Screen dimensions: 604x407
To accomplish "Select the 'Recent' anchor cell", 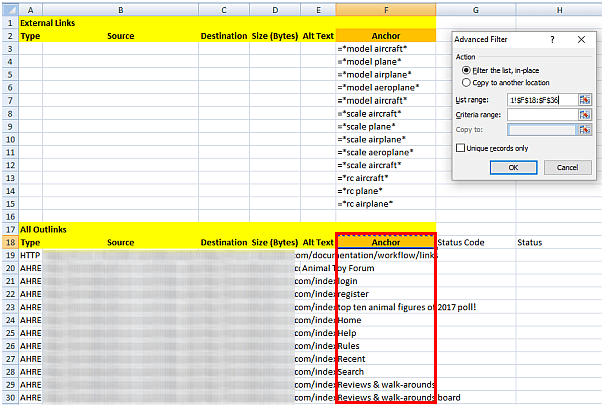I will (x=386, y=359).
